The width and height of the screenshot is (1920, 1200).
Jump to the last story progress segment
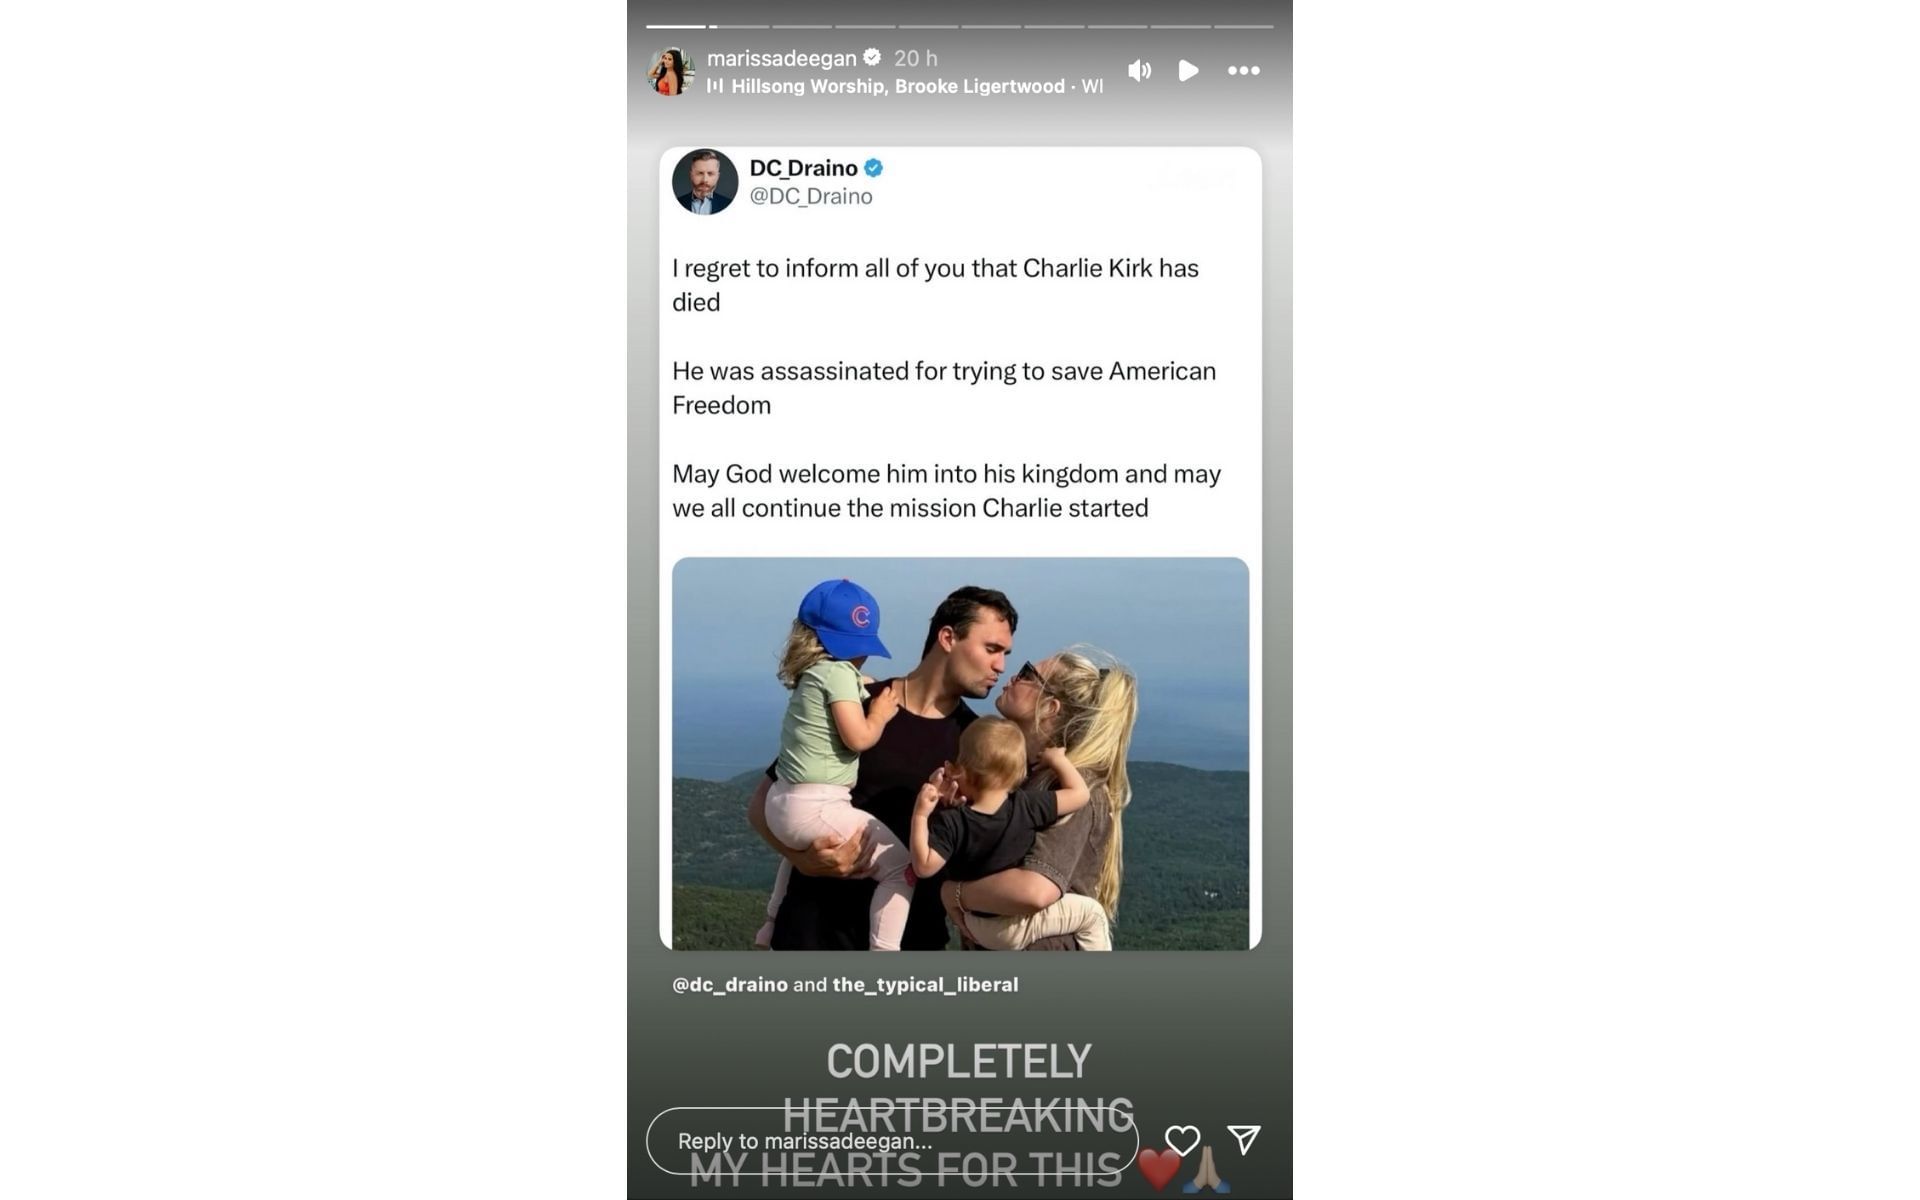[1244, 26]
